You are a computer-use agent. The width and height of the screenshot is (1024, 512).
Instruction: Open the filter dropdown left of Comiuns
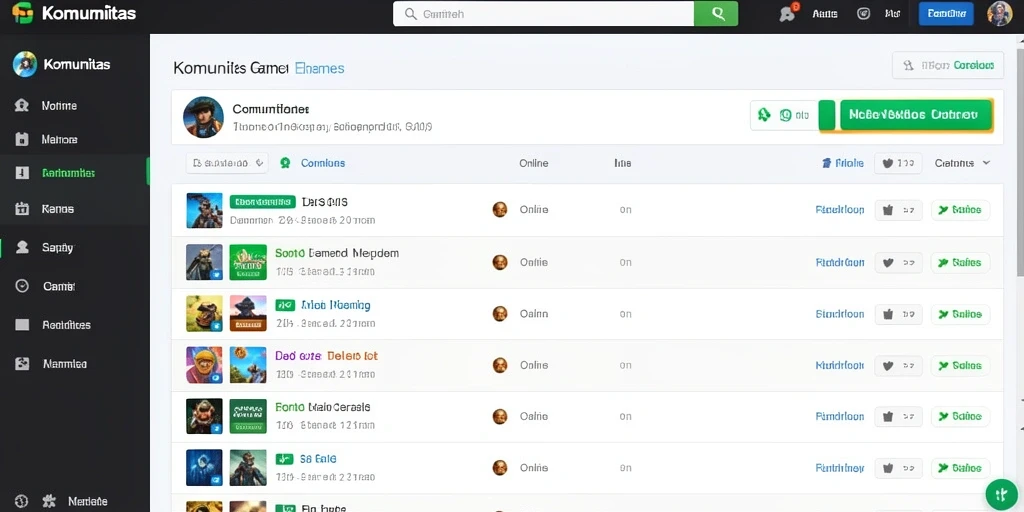[x=227, y=163]
